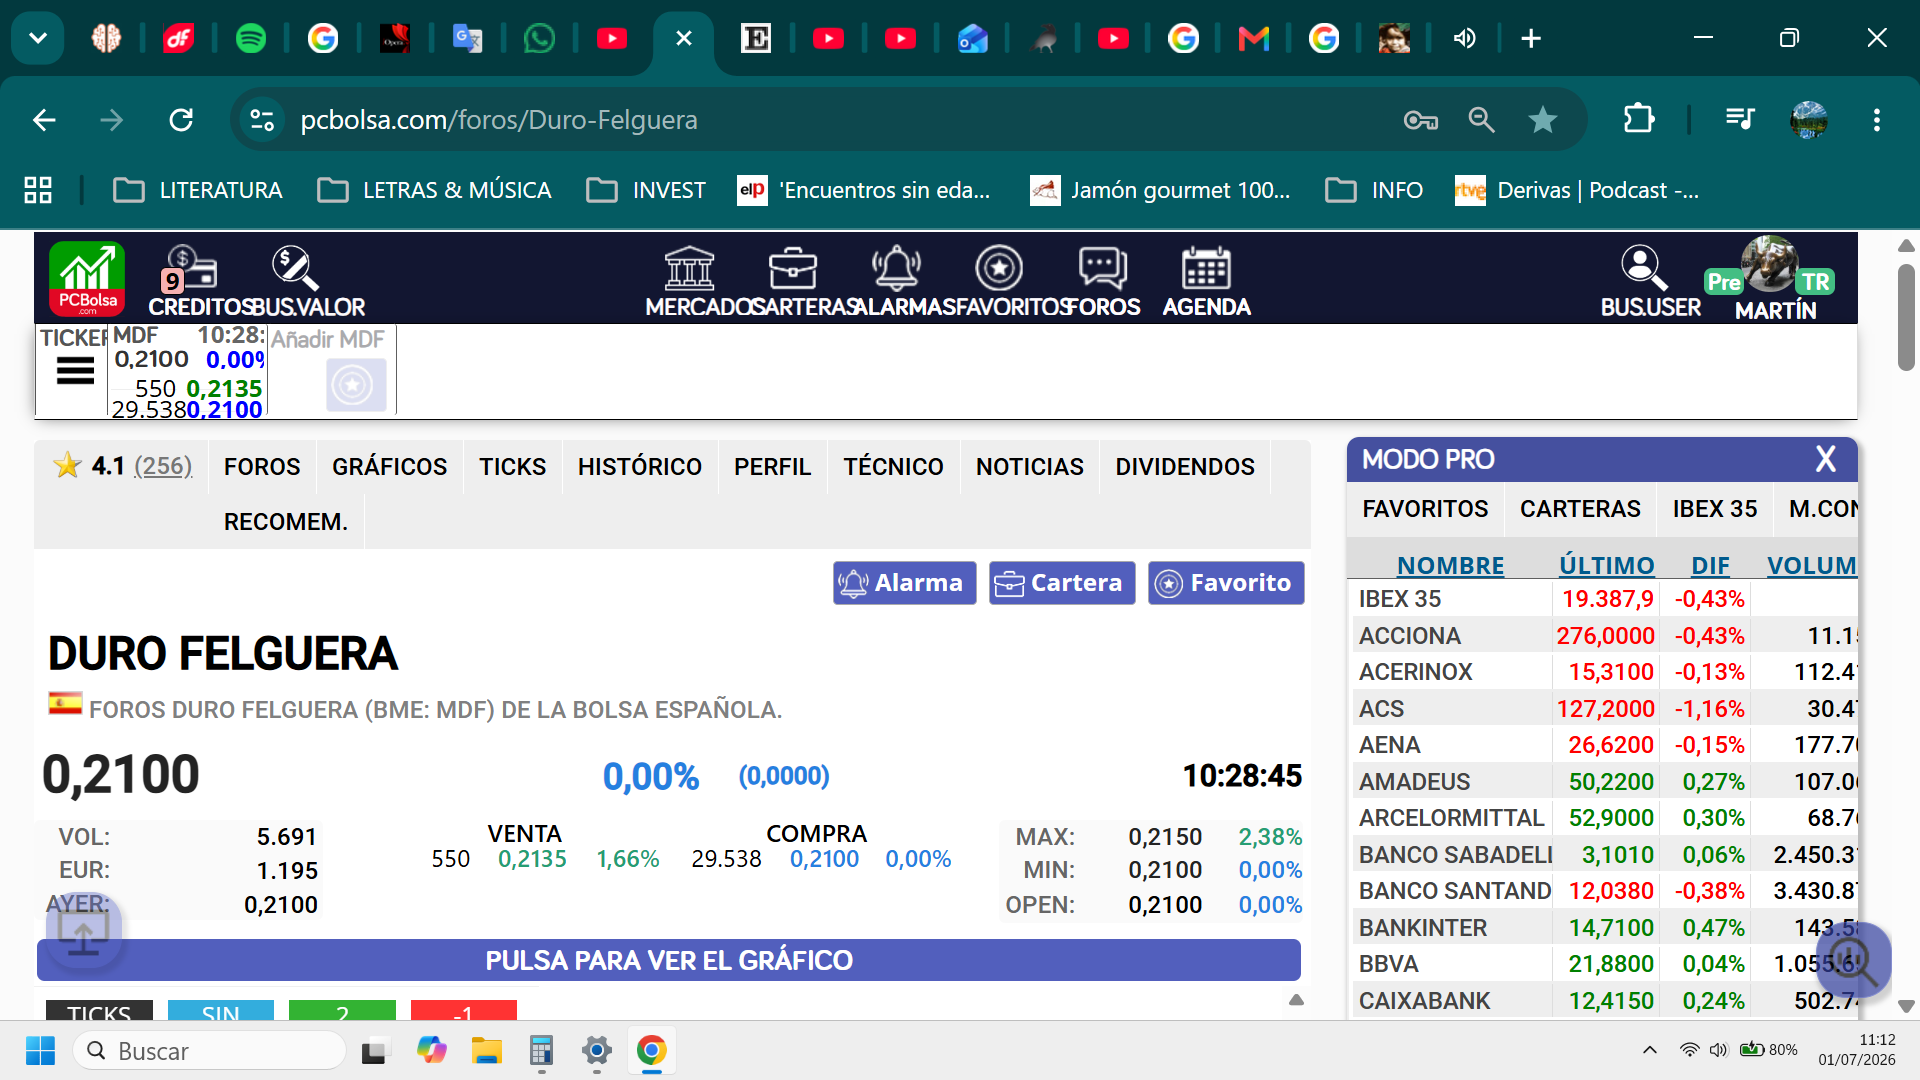
Task: Select CARTERAS tab in Modo Pro
Action: tap(1580, 509)
